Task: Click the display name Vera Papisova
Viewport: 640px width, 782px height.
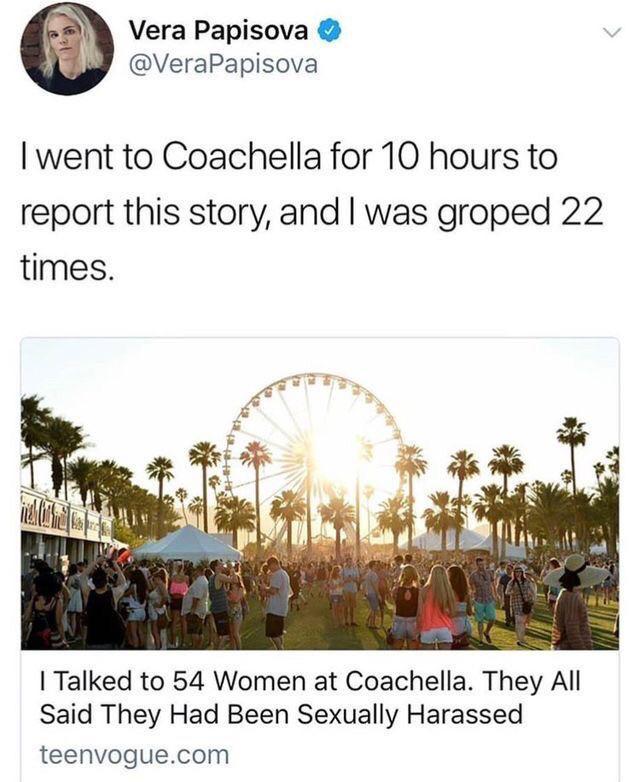Action: [218, 32]
